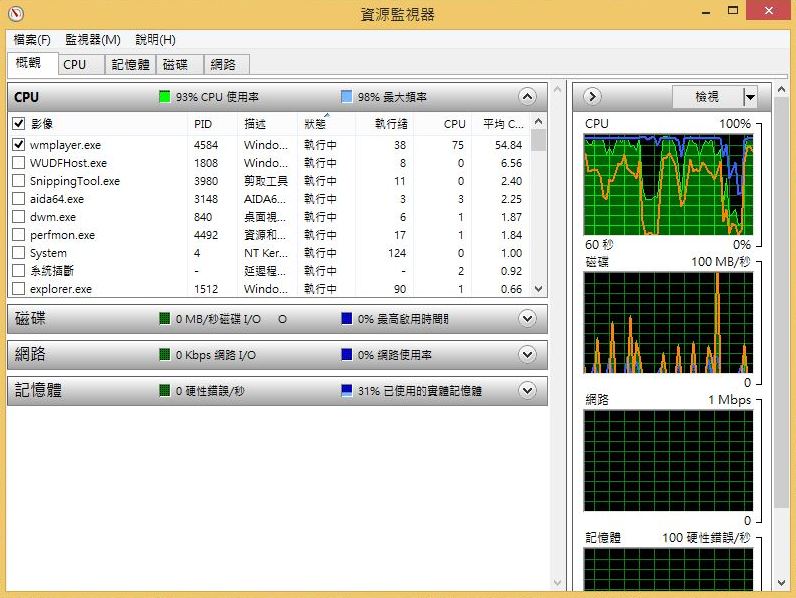Click the green 硬性錯誤 swatch
The height and width of the screenshot is (598, 796).
[164, 390]
